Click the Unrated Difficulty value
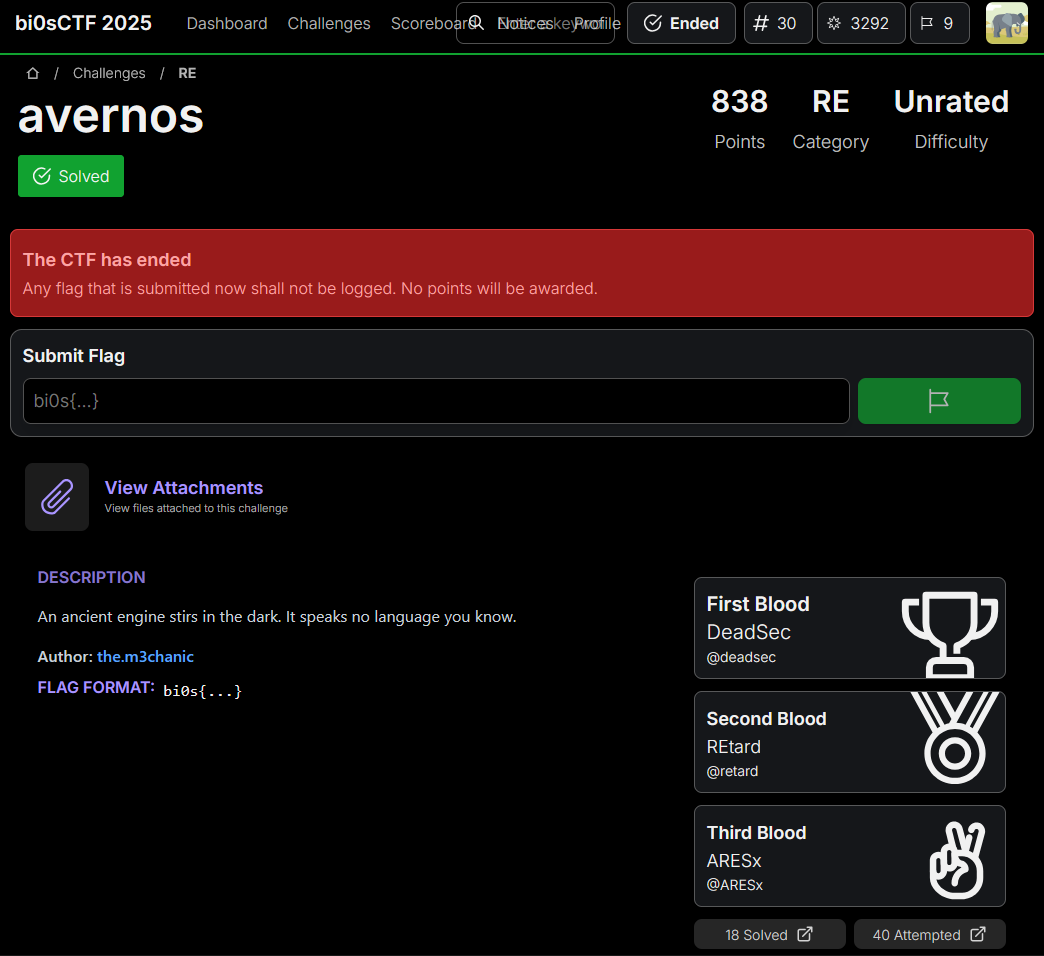 [x=951, y=102]
